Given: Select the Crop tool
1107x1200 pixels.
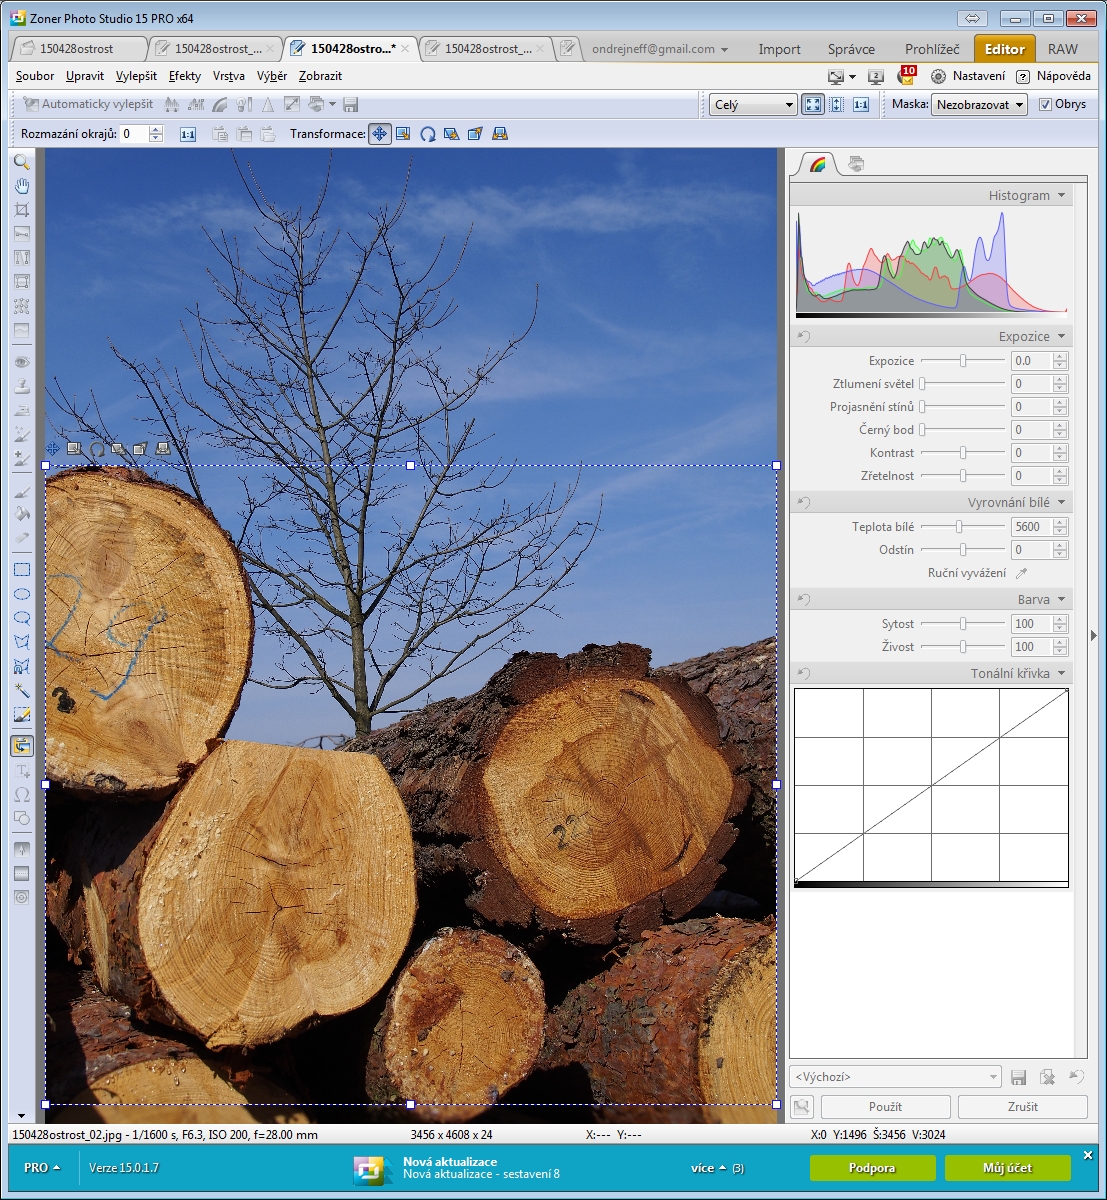Looking at the screenshot, I should [x=22, y=210].
